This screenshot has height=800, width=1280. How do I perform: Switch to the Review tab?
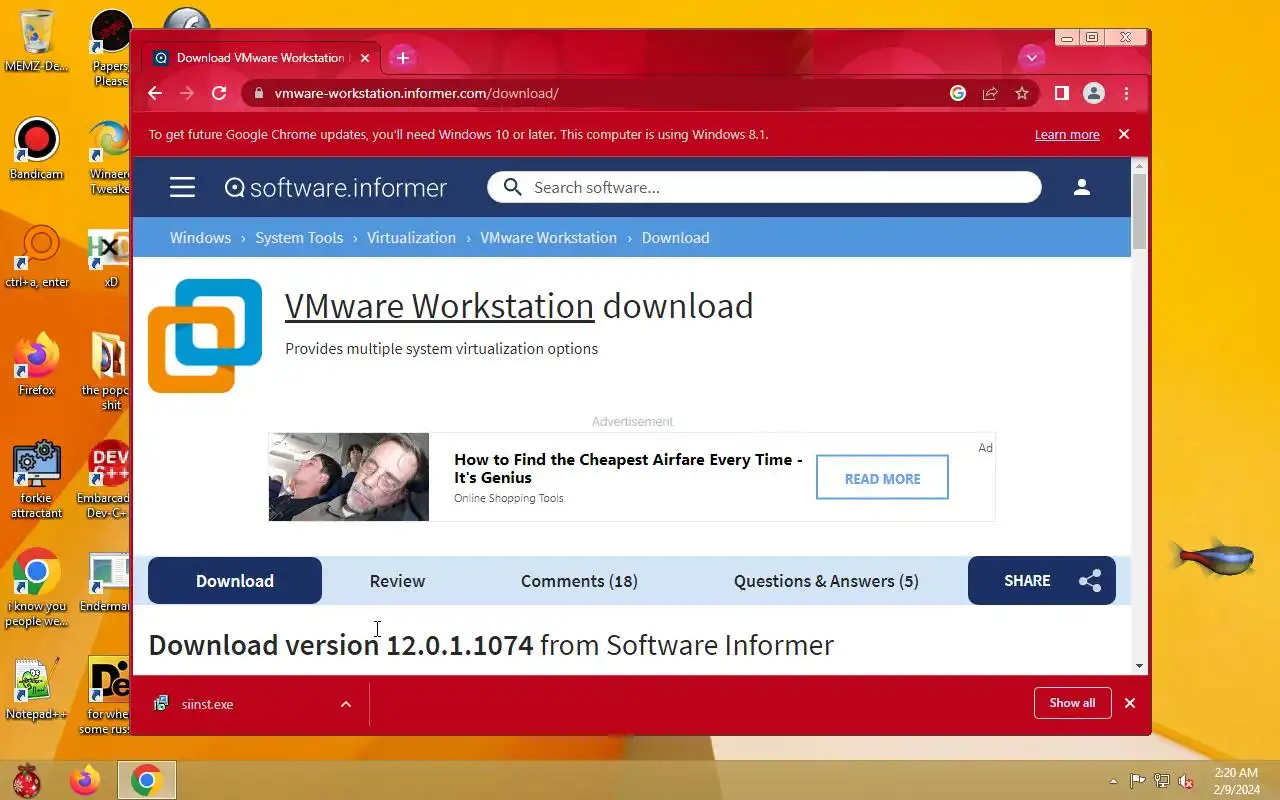click(x=397, y=581)
